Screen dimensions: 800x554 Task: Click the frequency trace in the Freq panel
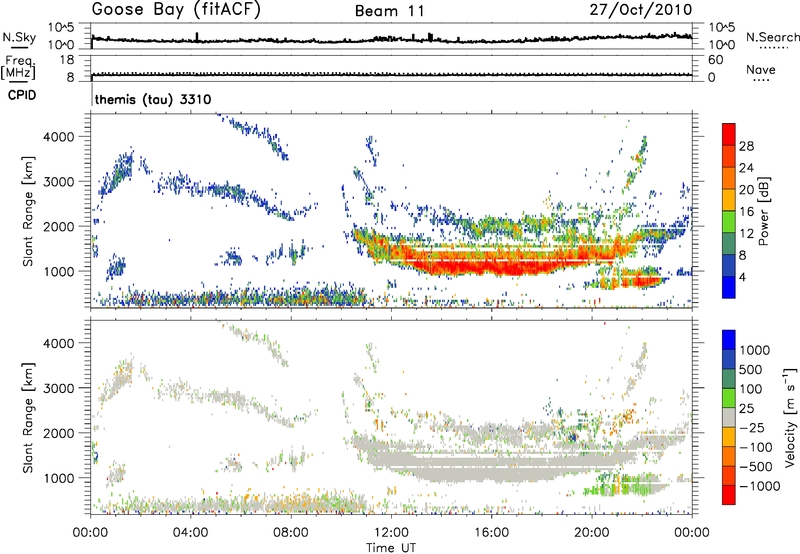[x=391, y=74]
